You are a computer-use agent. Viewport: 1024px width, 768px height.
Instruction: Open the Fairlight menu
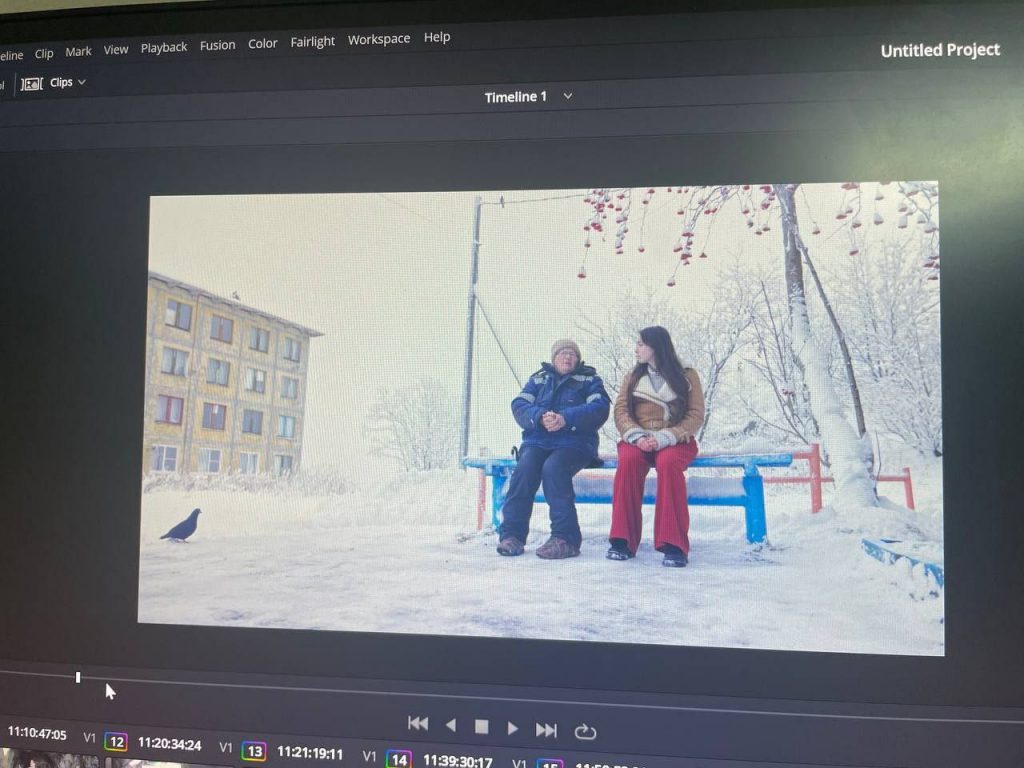[313, 41]
